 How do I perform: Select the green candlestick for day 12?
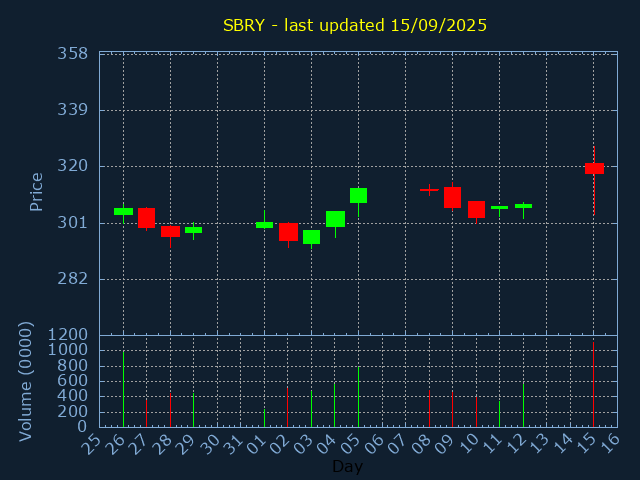point(523,206)
